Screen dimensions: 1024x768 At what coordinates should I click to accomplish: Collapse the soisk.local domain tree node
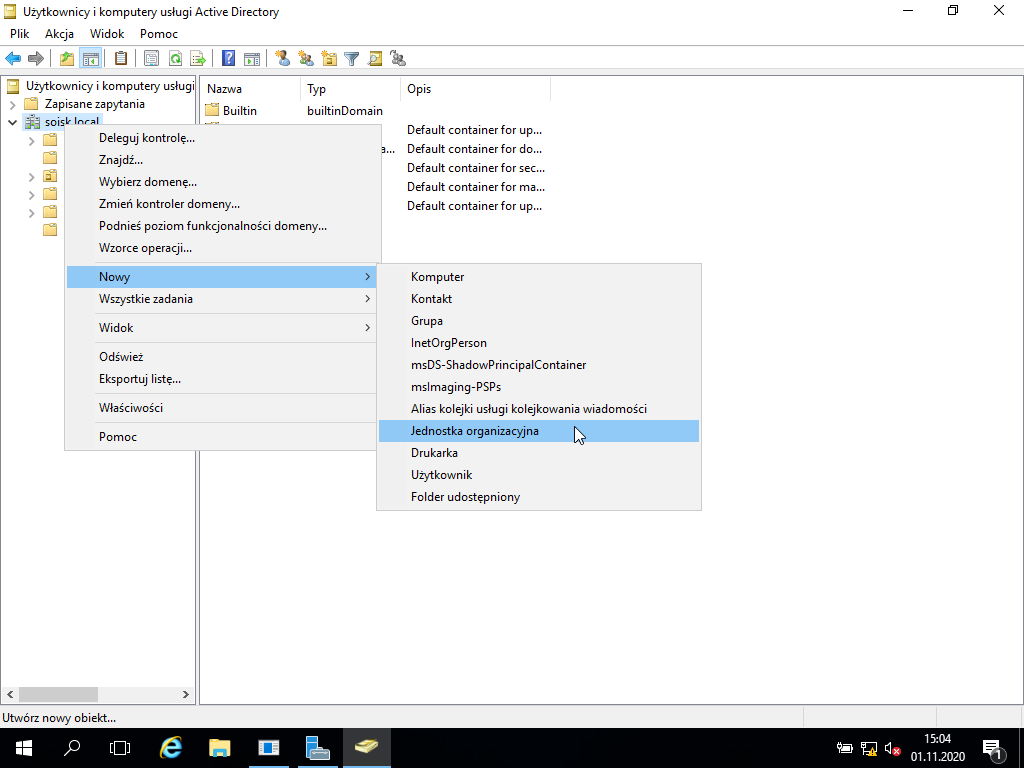click(12, 122)
